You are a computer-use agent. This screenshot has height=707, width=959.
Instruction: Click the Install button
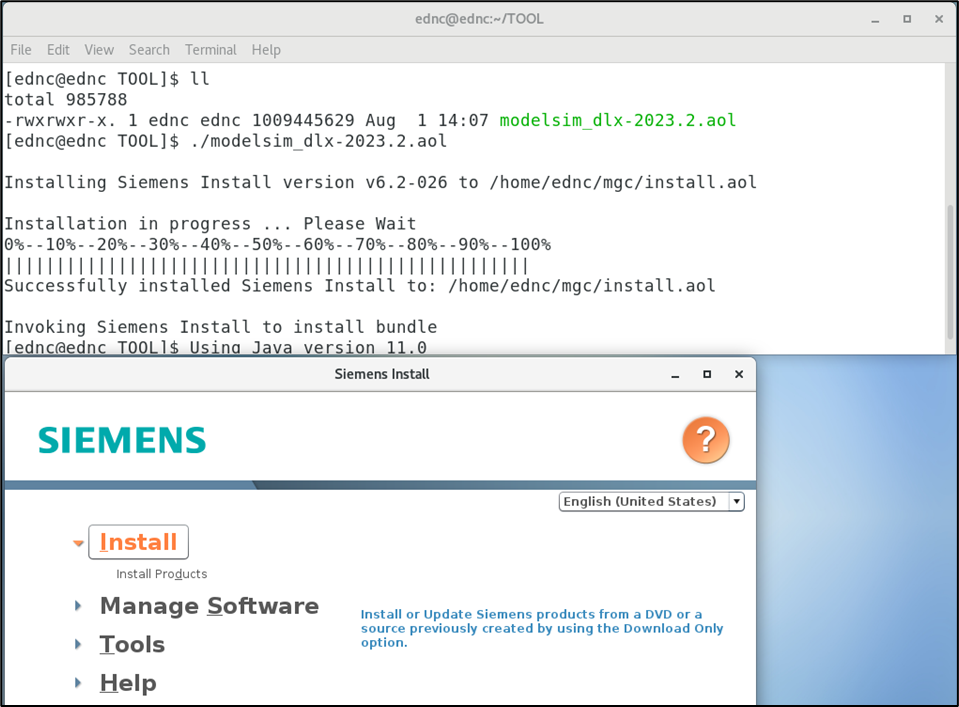(138, 542)
